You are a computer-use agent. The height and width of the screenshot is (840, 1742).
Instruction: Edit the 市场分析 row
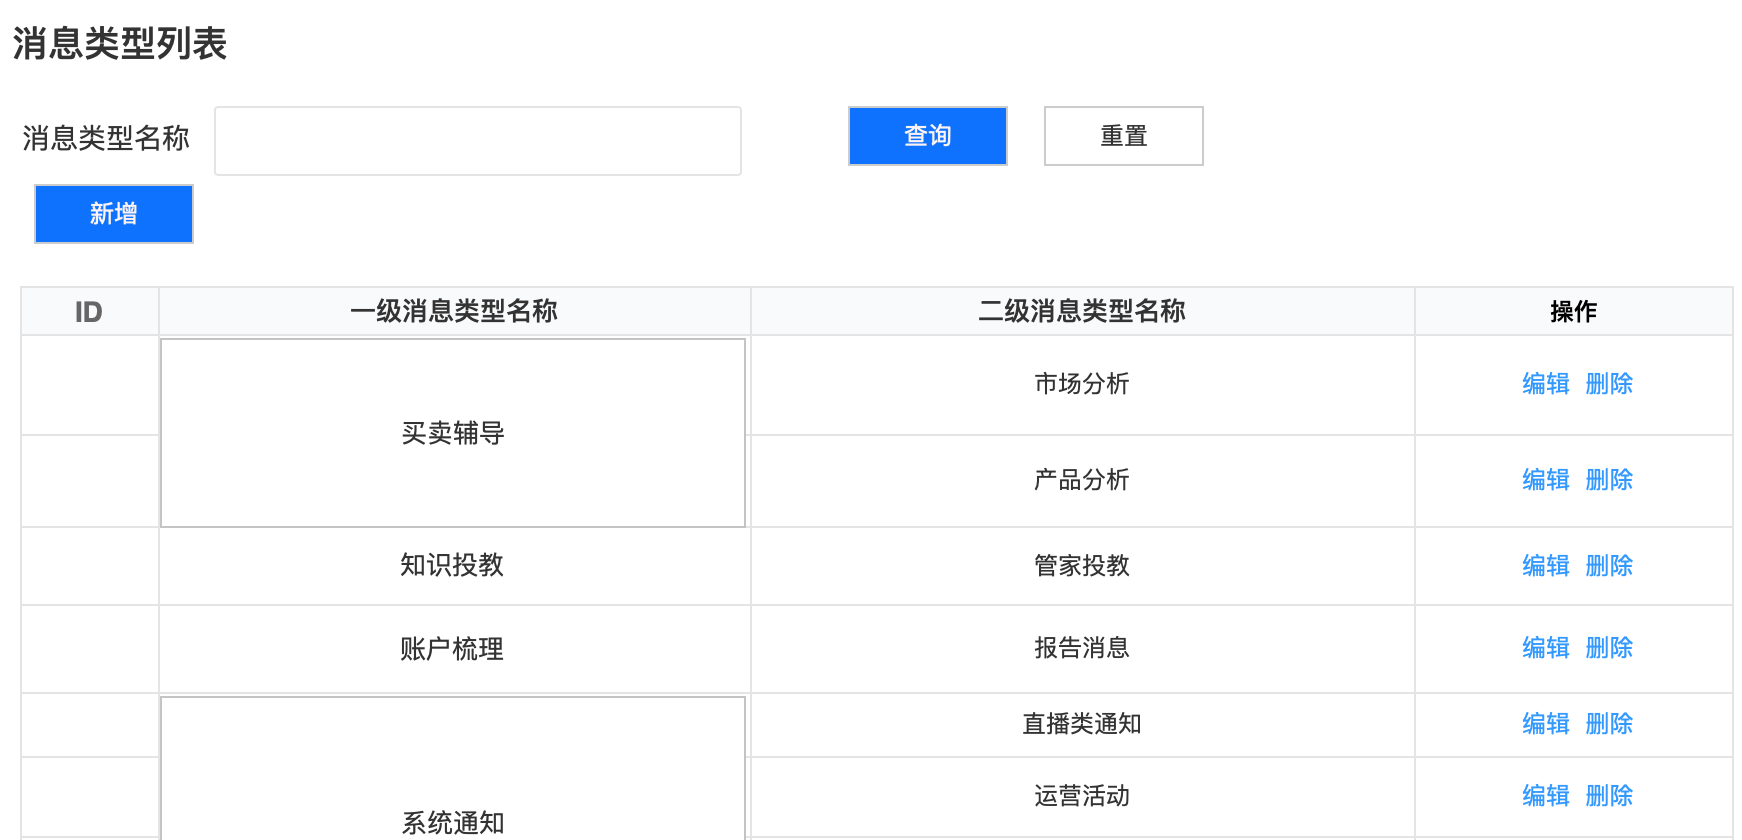[1545, 384]
